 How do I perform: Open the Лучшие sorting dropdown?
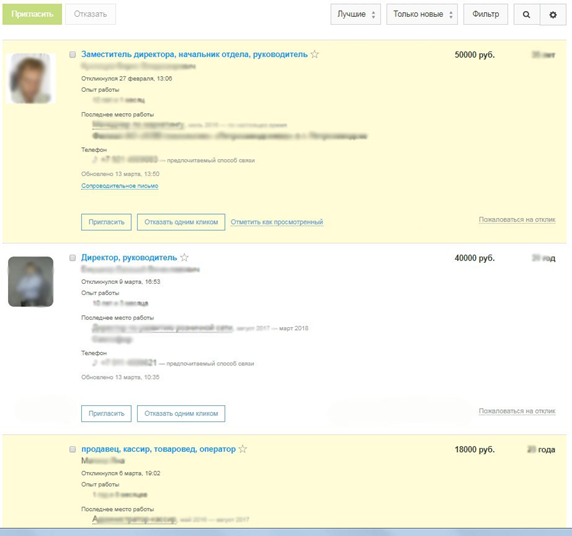click(x=356, y=14)
